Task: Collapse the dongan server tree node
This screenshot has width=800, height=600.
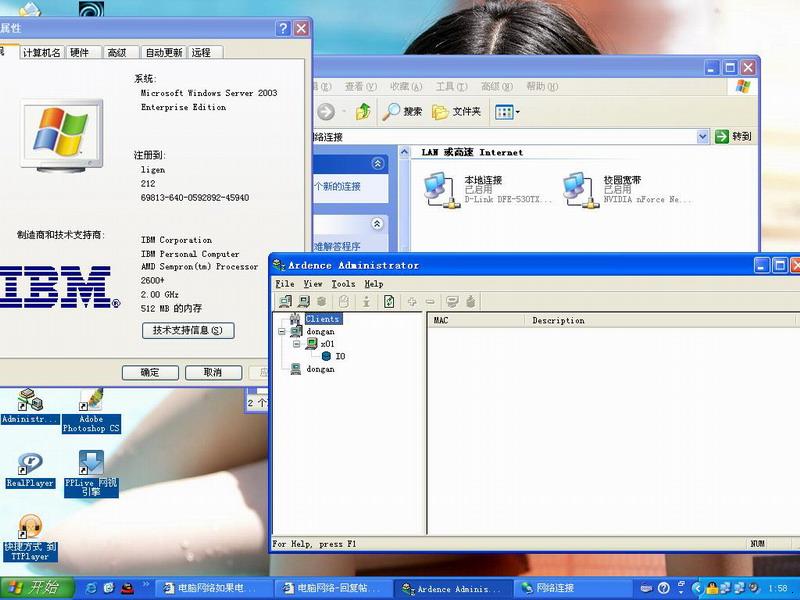Action: point(283,331)
